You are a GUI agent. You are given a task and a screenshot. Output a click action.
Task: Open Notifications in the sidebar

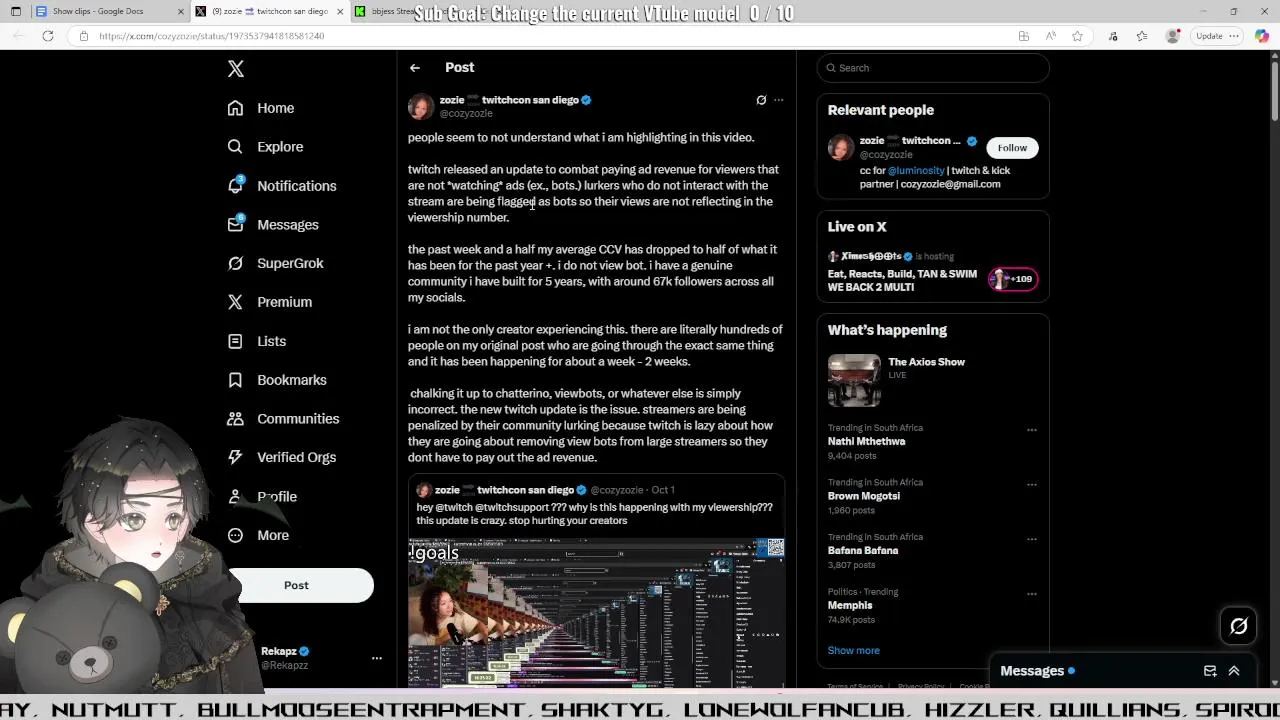coord(282,186)
